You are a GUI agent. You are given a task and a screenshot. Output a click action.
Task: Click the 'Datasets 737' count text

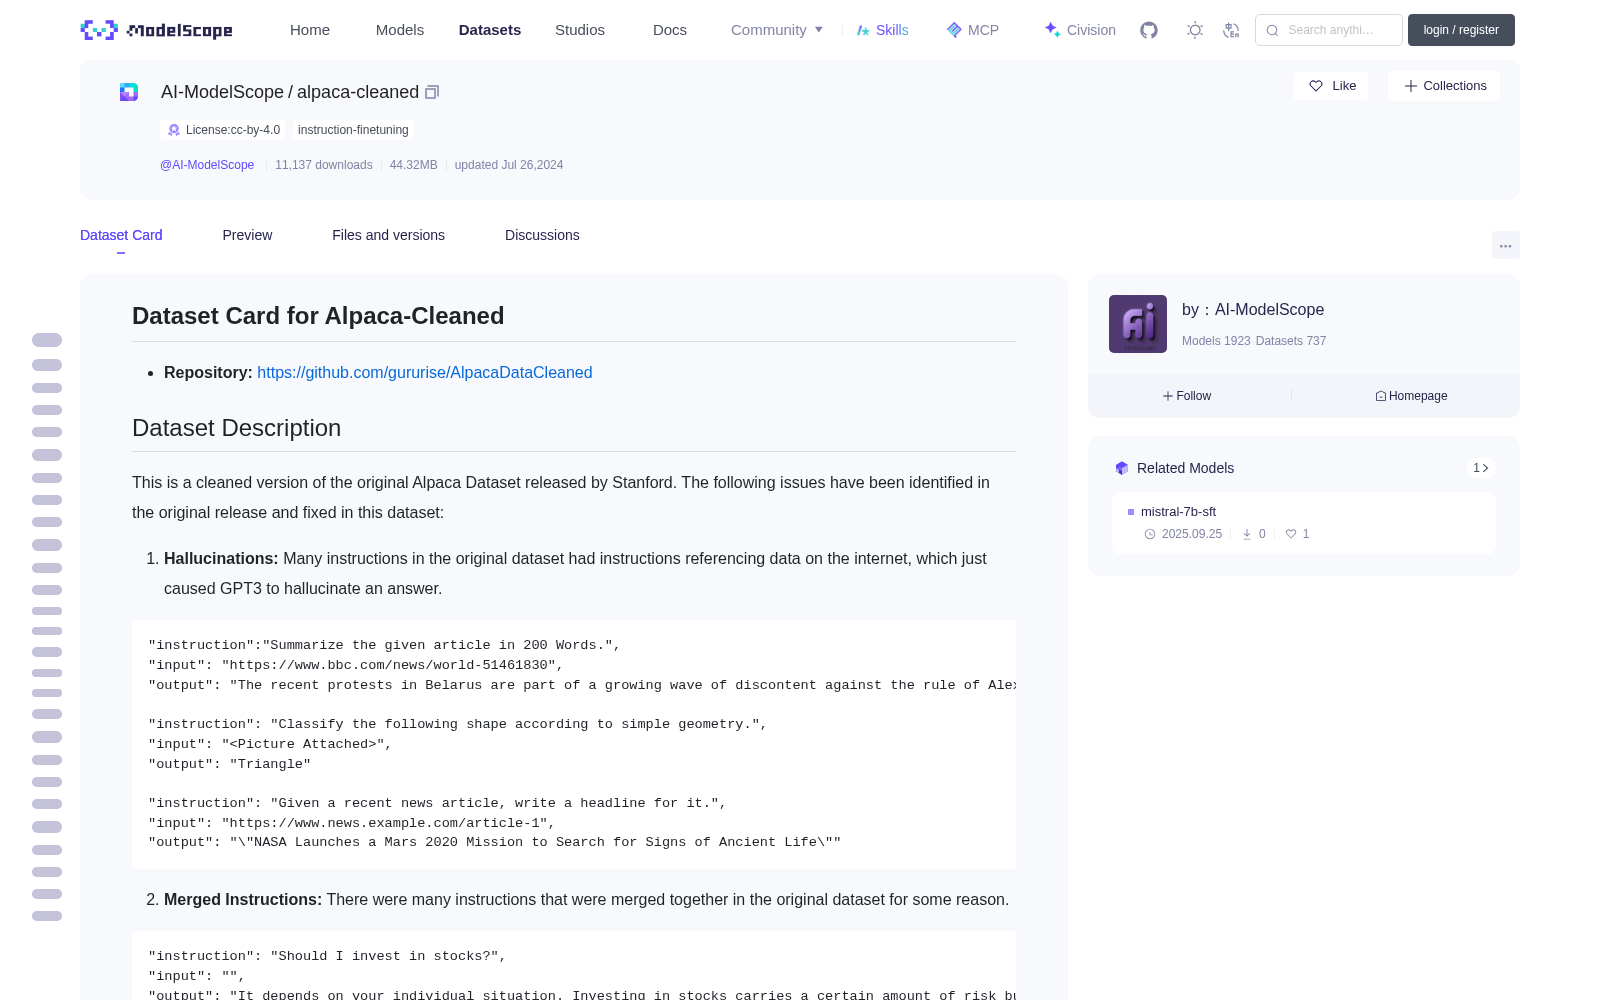pos(1291,341)
